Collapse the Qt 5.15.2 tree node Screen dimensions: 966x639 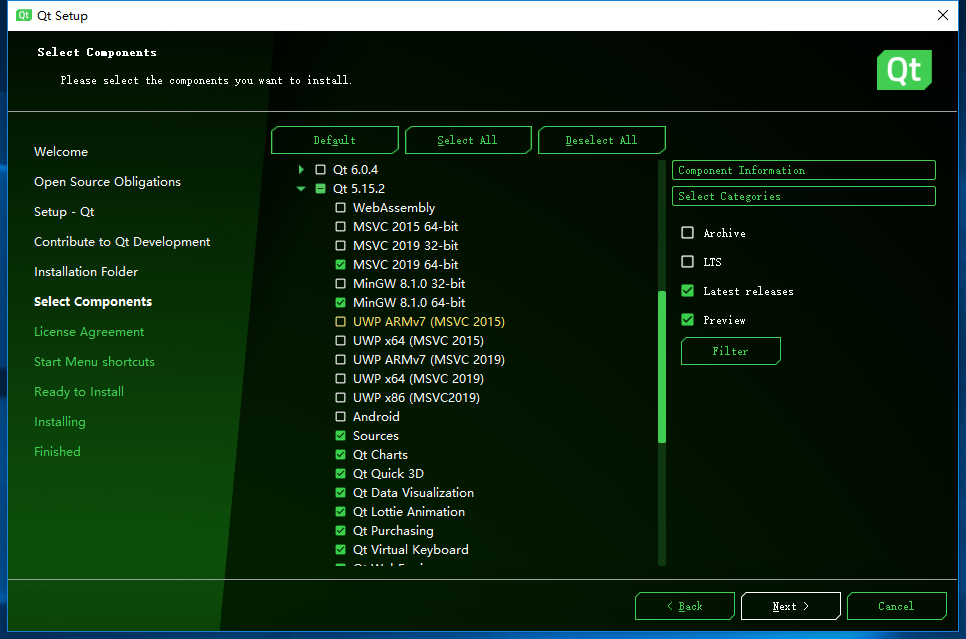tap(301, 189)
